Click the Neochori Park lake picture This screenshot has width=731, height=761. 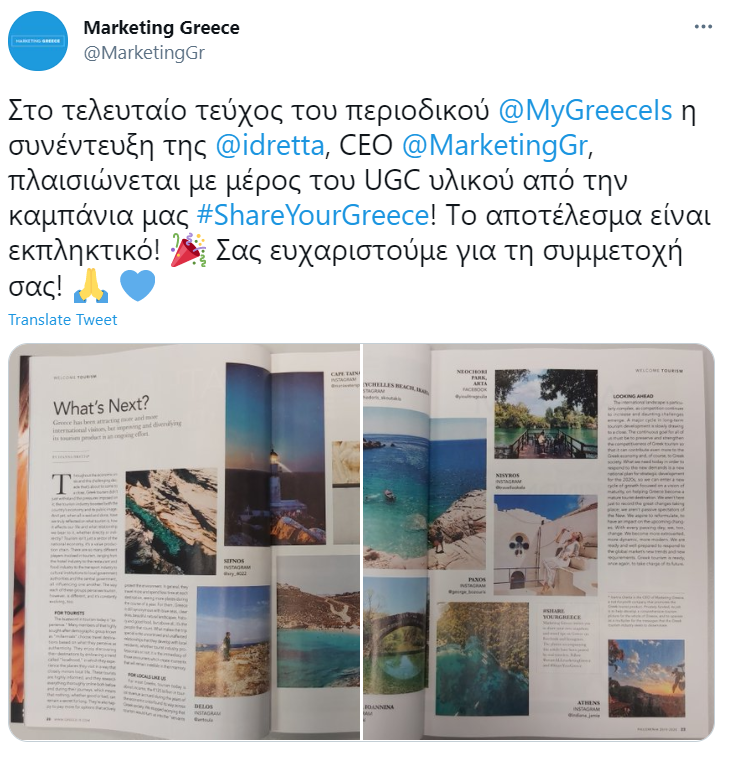546,414
